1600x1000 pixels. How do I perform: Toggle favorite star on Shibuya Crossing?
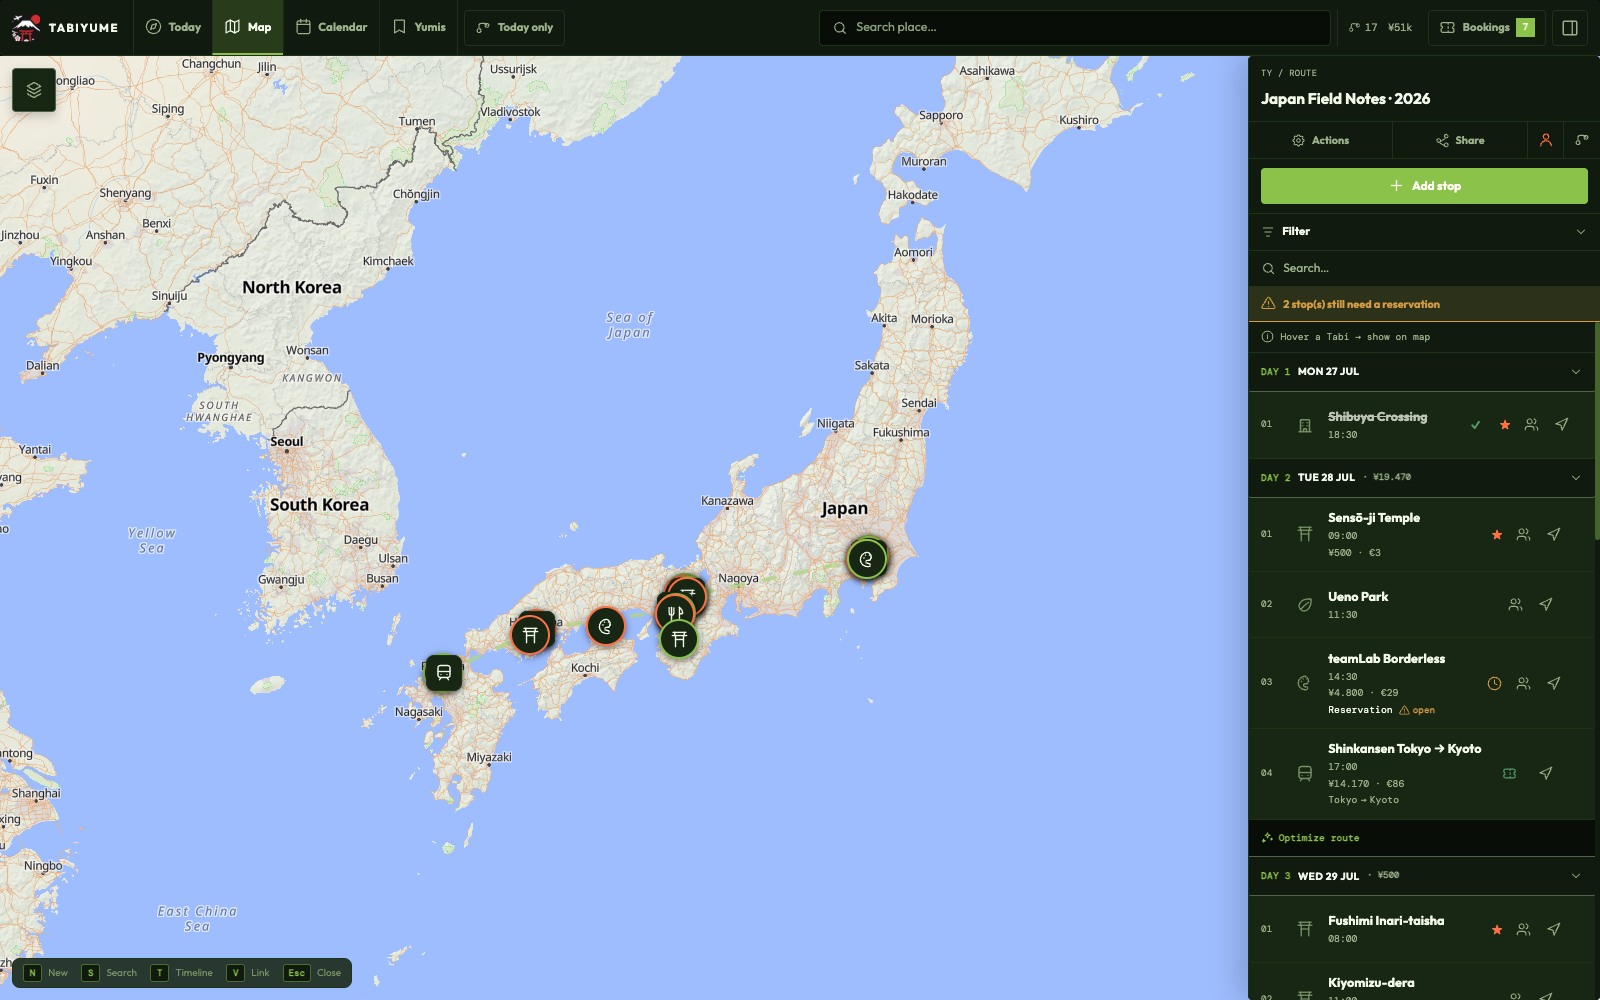tap(1504, 425)
